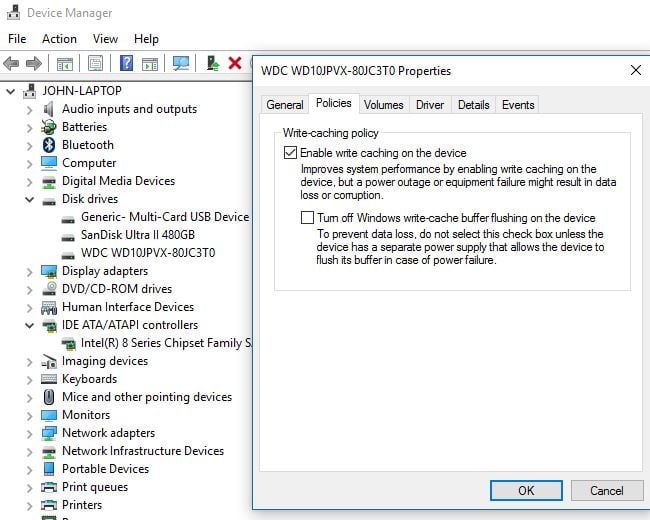This screenshot has width=650, height=520.
Task: Open the File menu
Action: [17, 39]
